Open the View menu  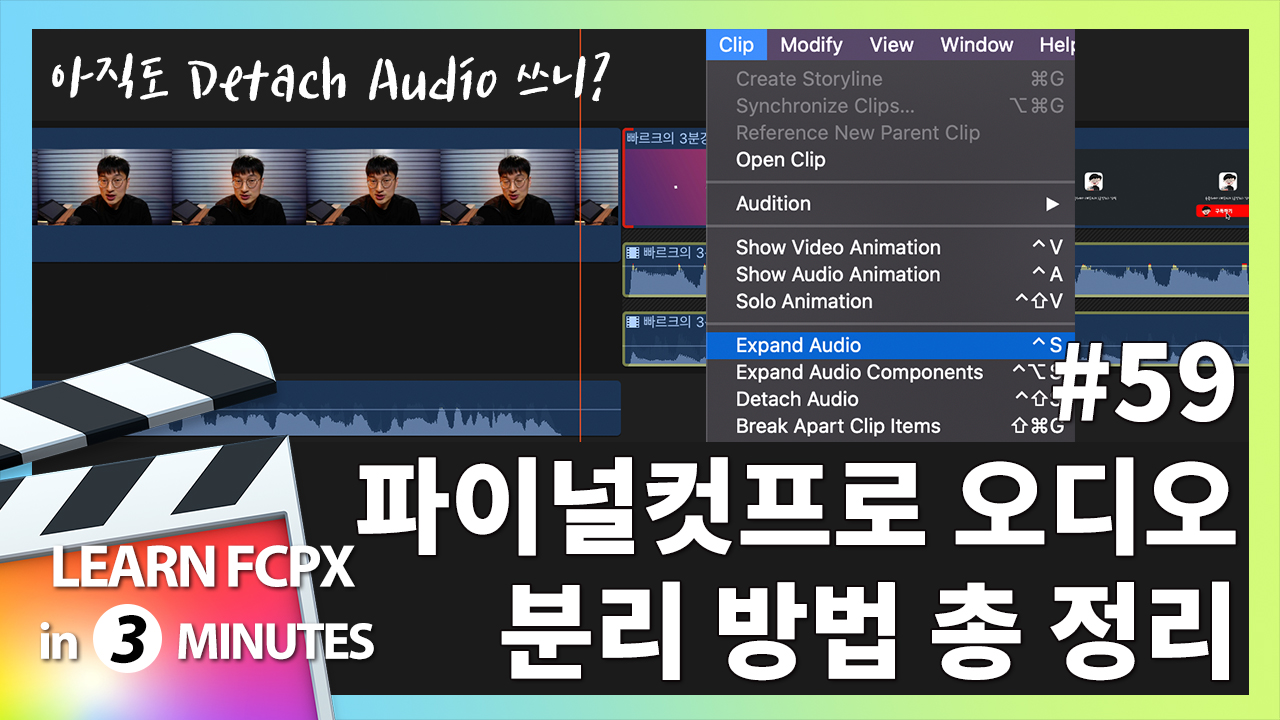[x=891, y=45]
